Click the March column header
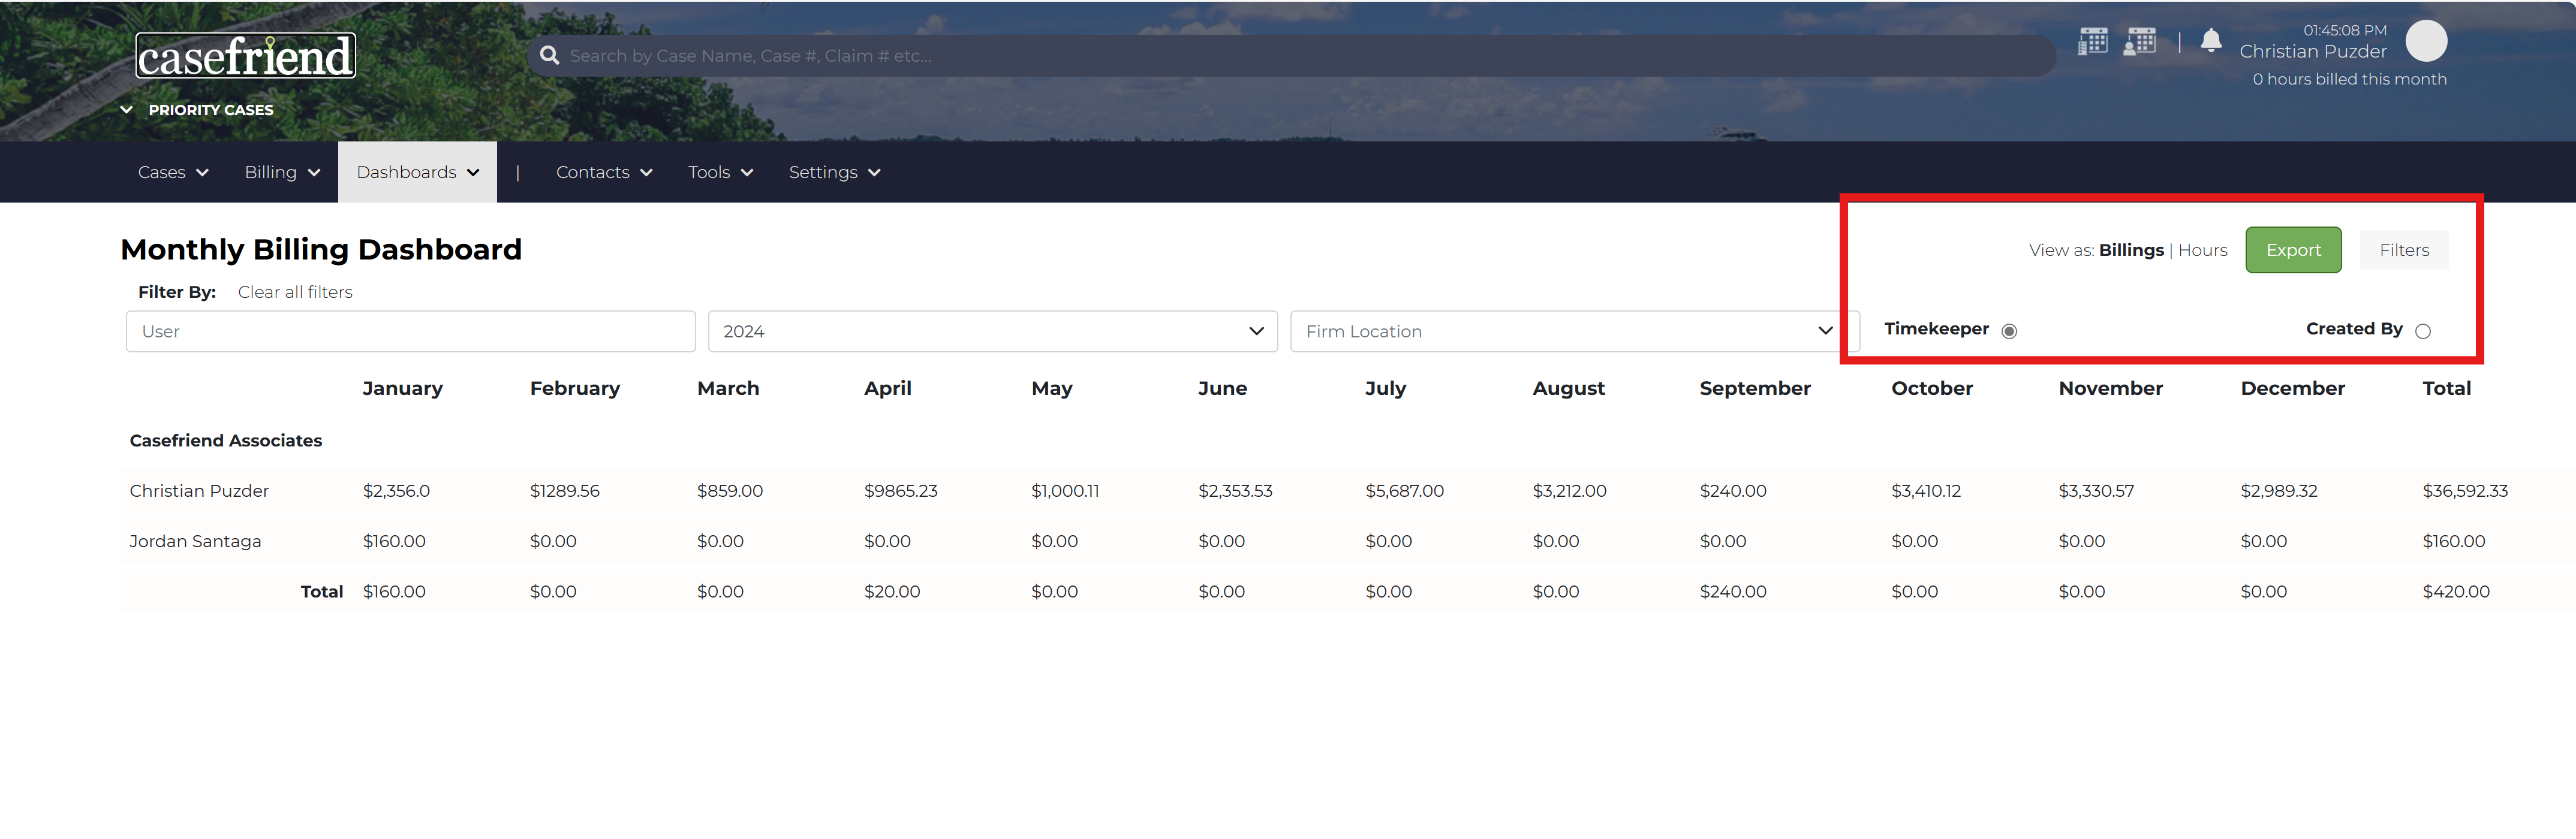The height and width of the screenshot is (839, 2576). 728,388
